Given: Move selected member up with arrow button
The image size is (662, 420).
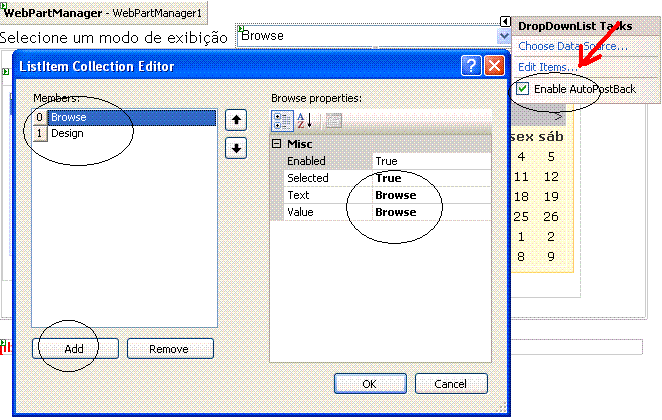Looking at the screenshot, I should 236,120.
